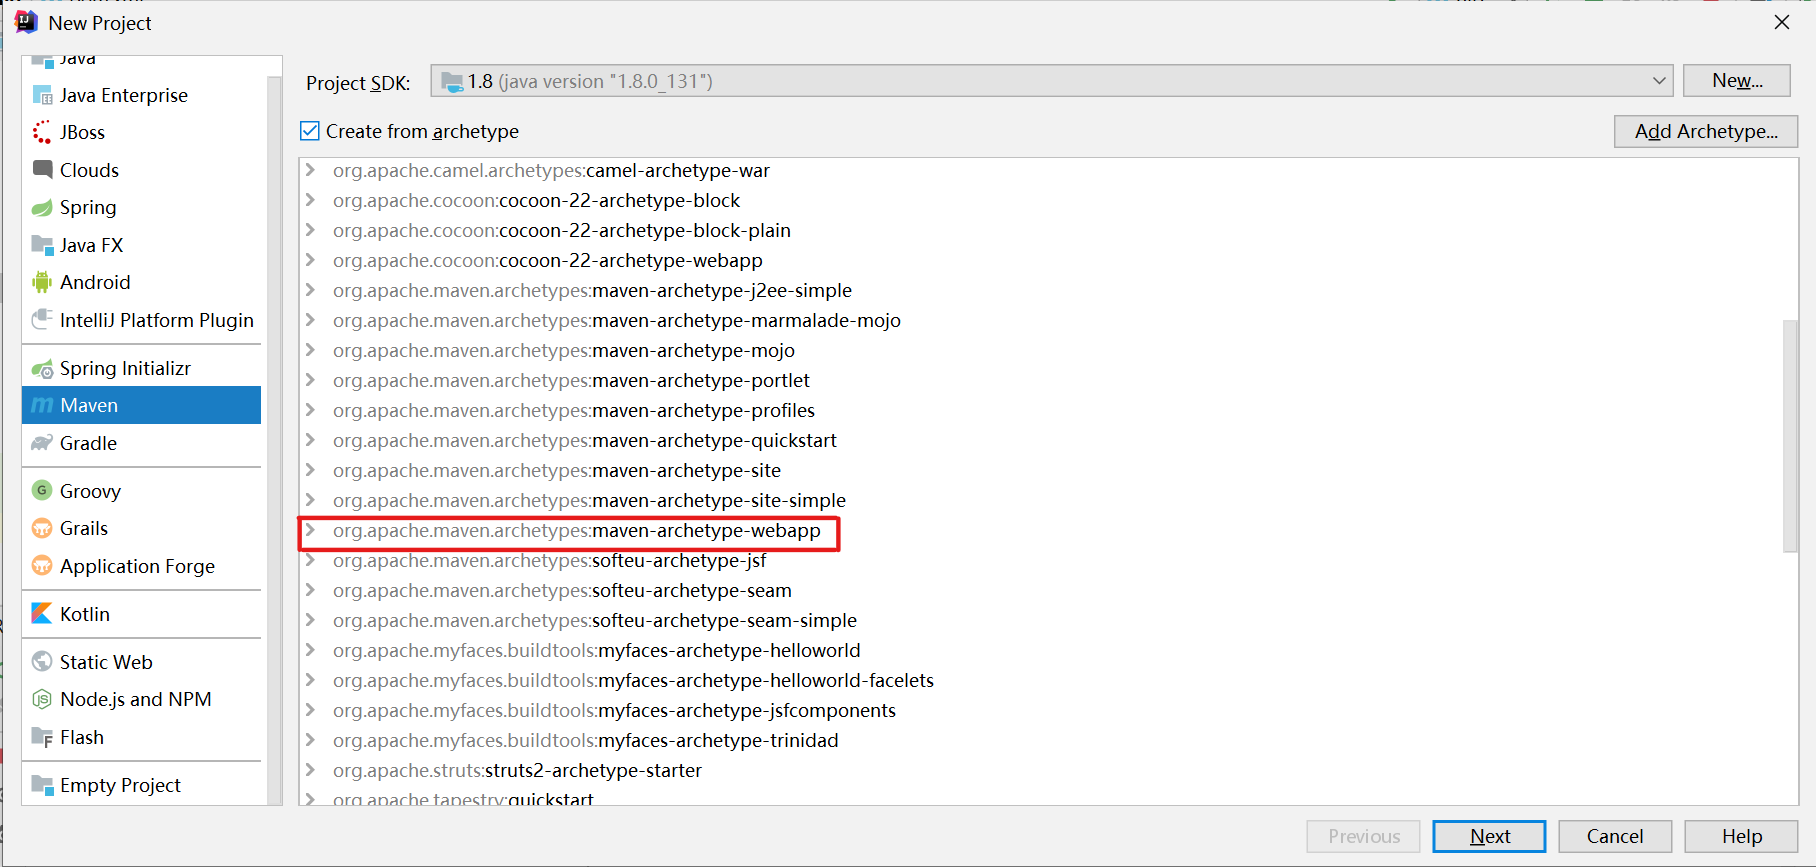Expand struts2-archetype-starter chevron

point(311,770)
